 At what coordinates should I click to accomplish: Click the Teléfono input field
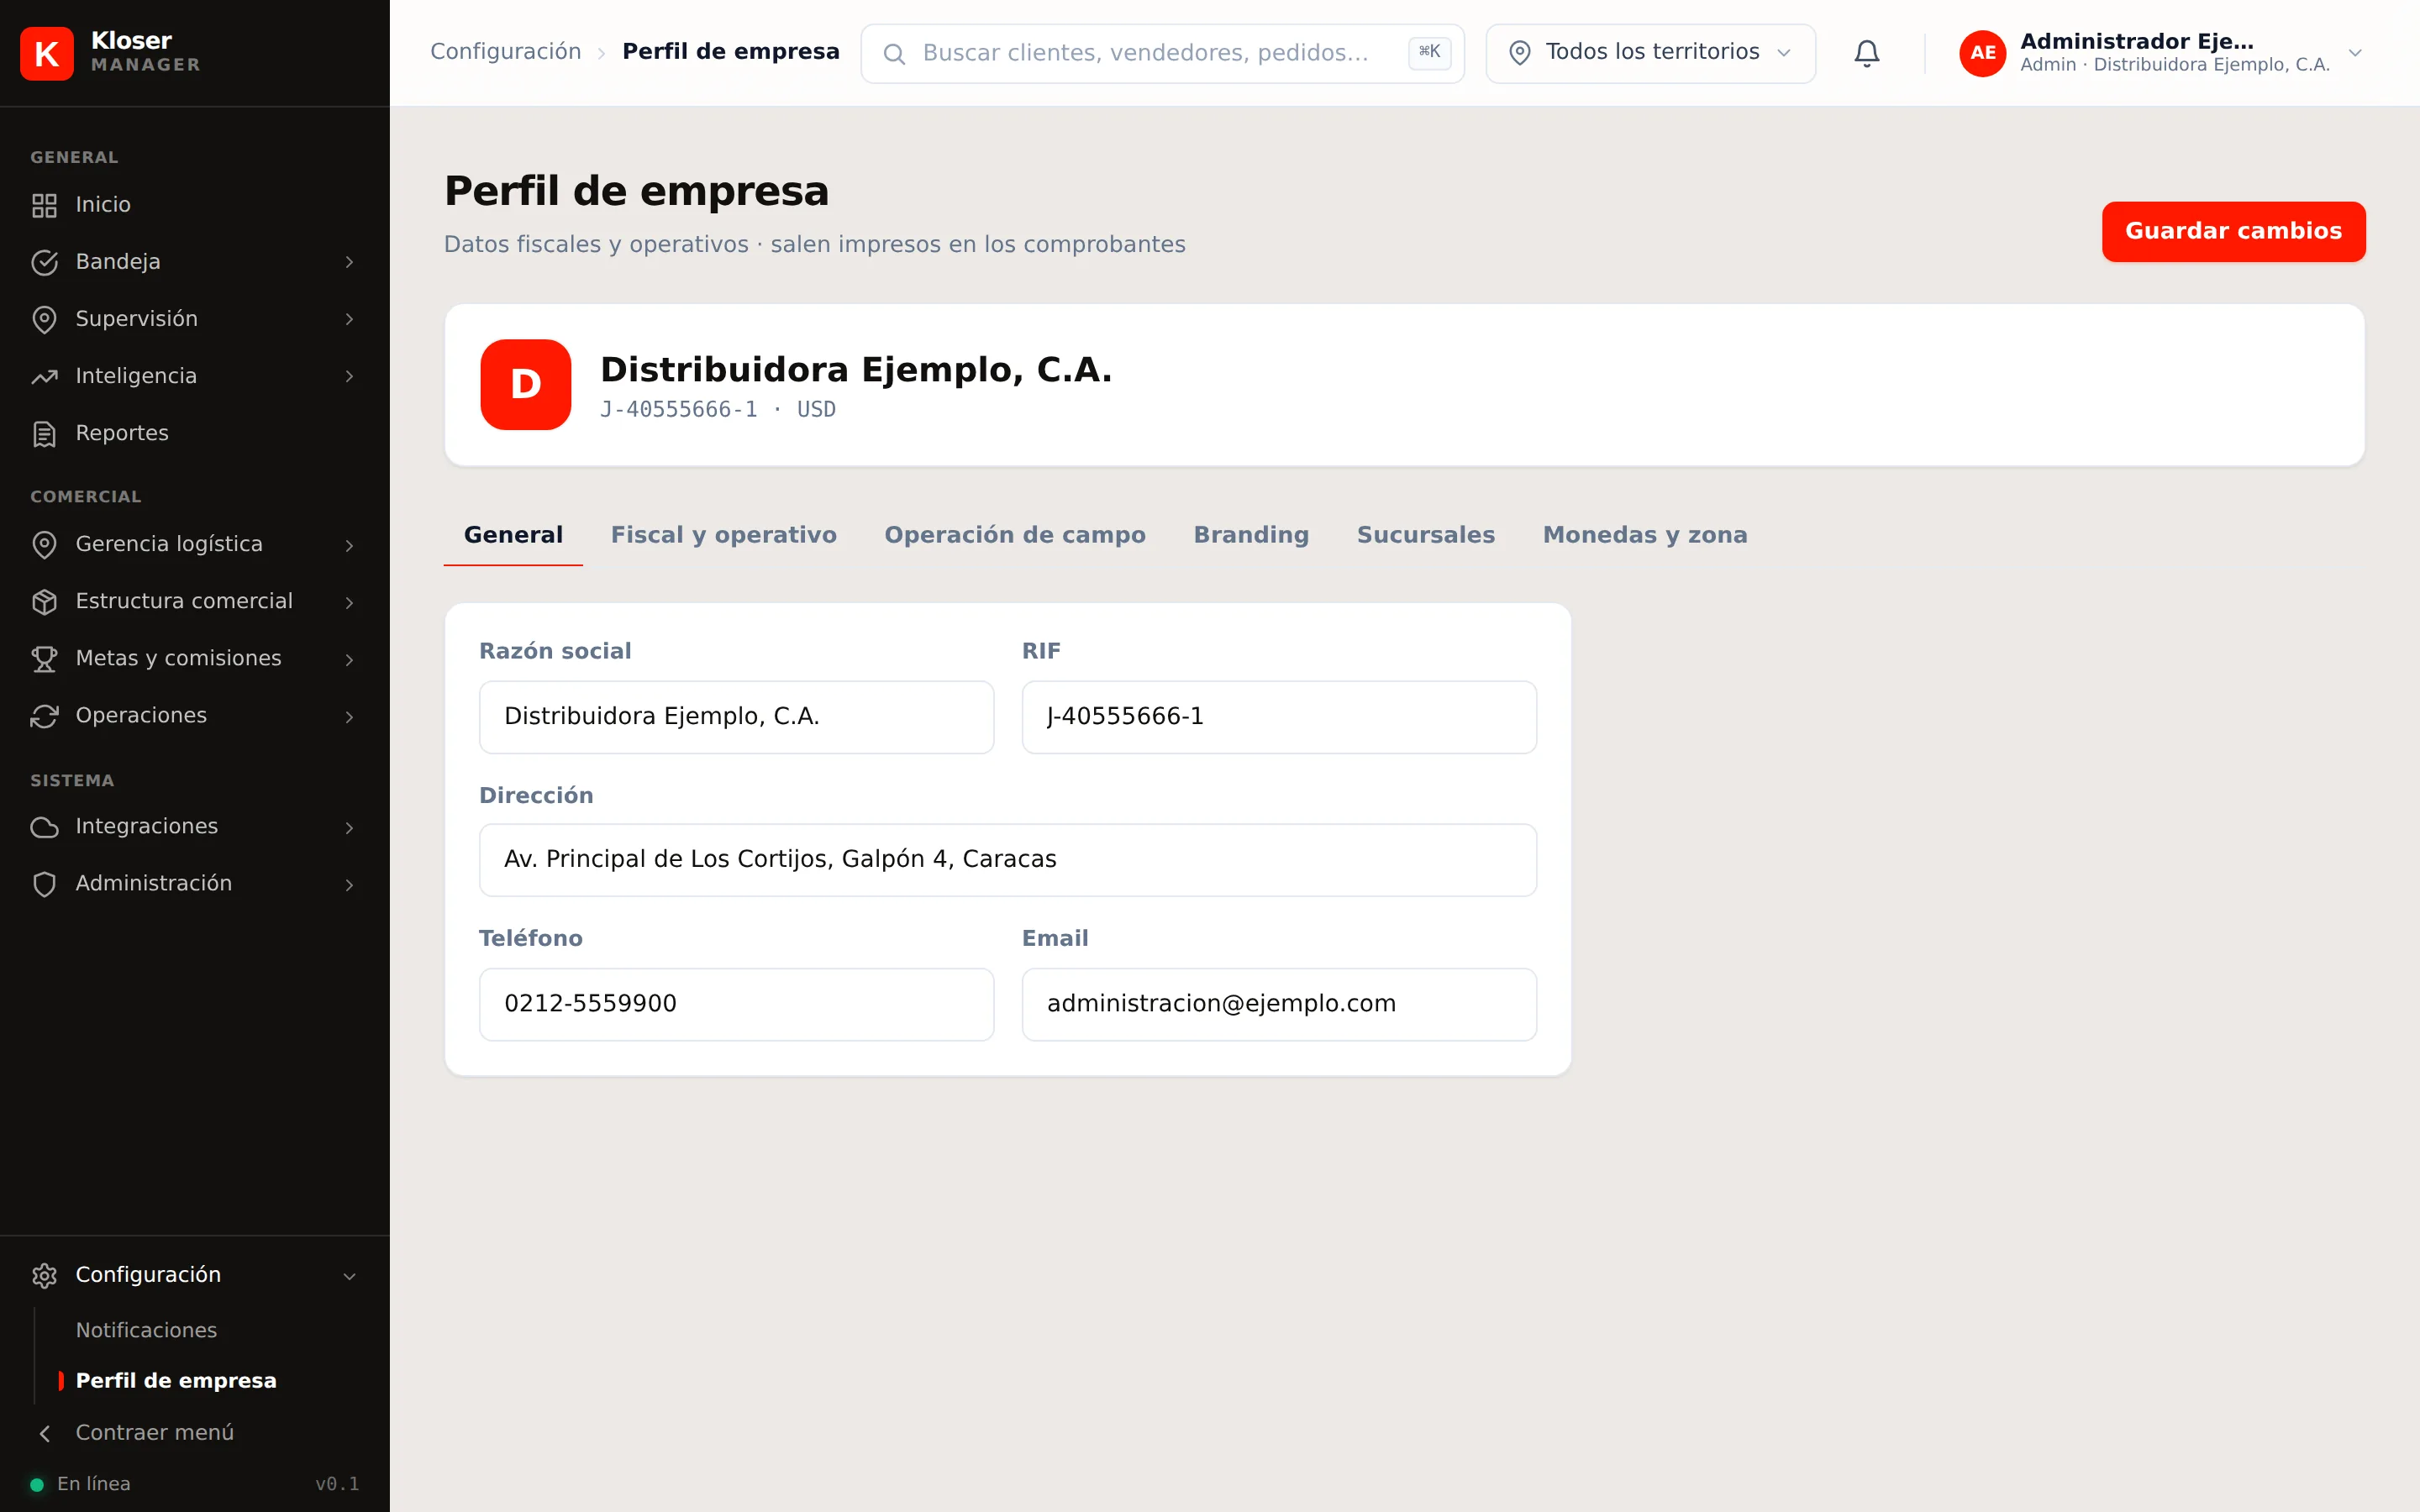point(736,1003)
